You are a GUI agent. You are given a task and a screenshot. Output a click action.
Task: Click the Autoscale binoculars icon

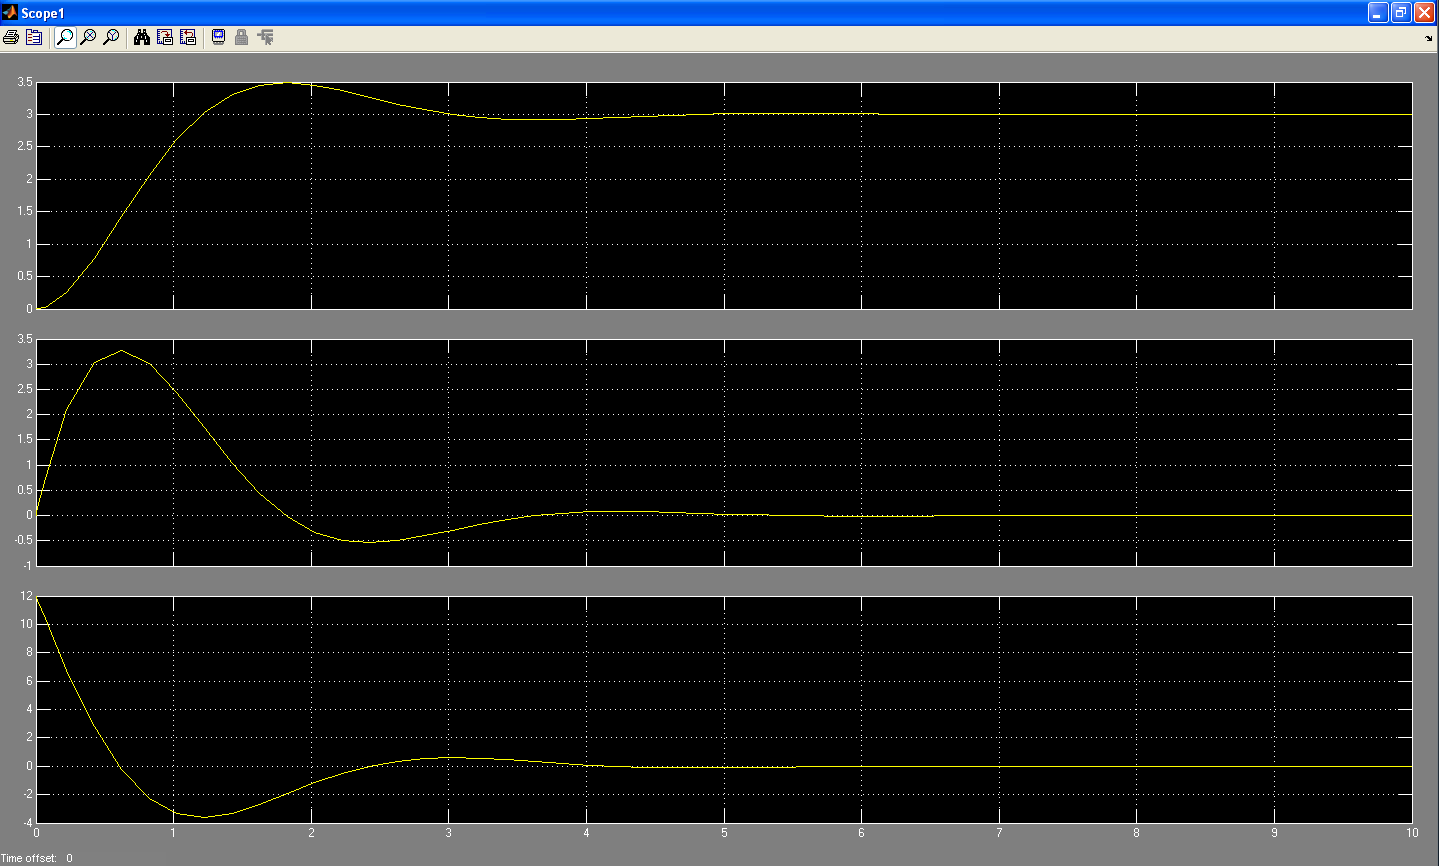pyautogui.click(x=142, y=37)
